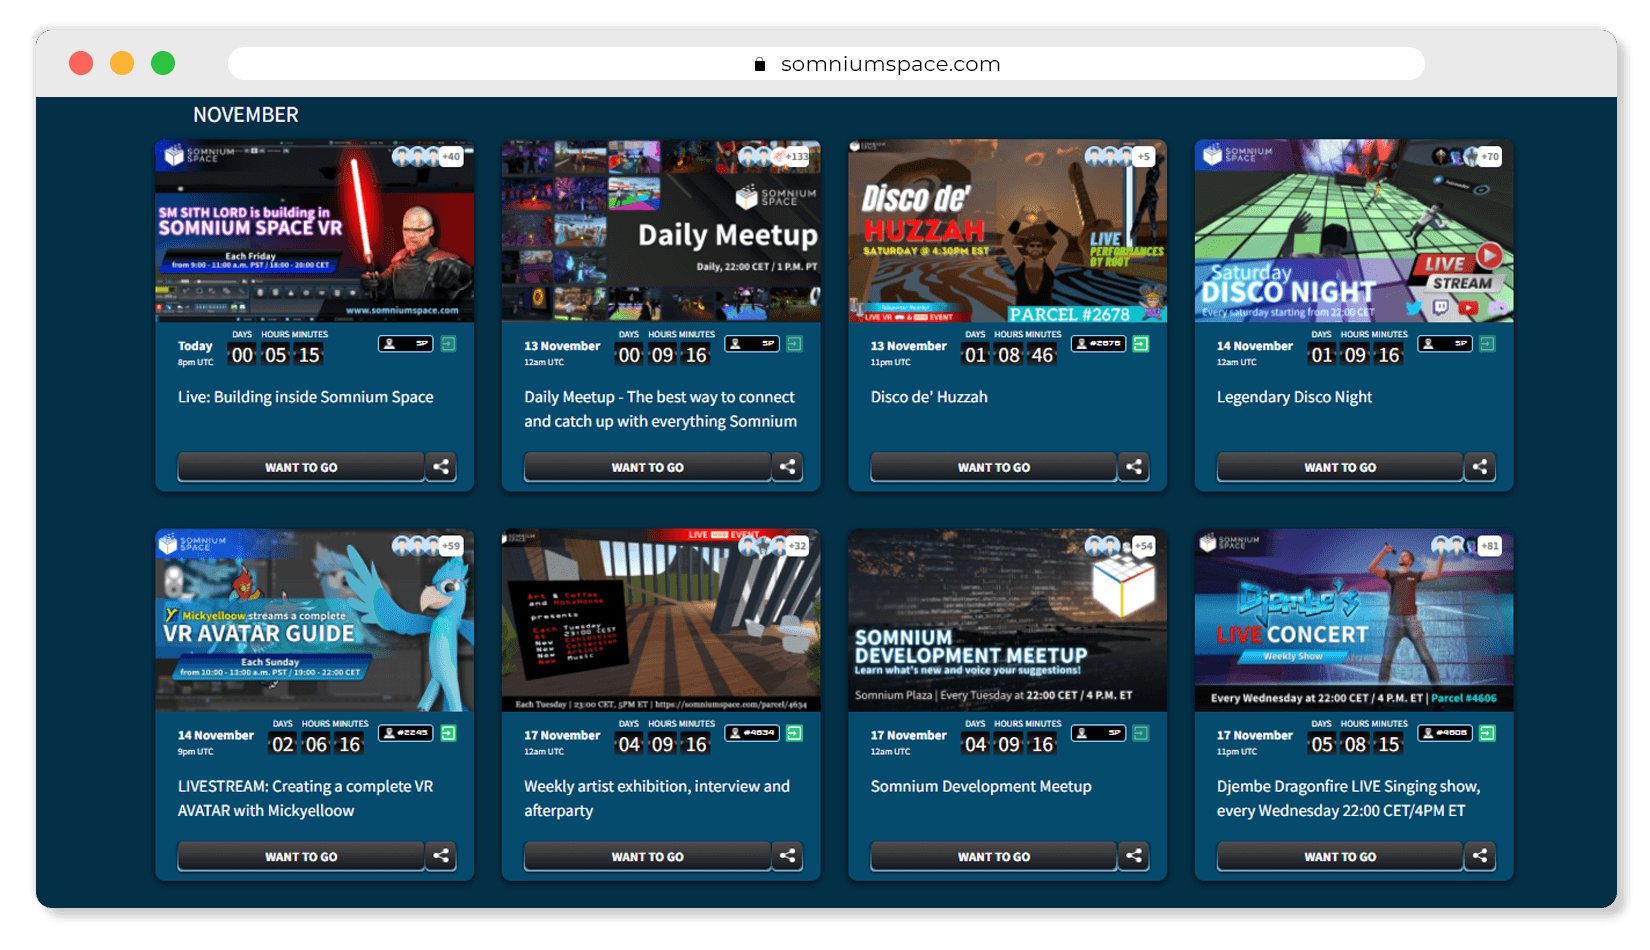Click WANT TO GO for Legendary Disco Night
Viewport: 1650px width, 950px height.
click(x=1340, y=467)
